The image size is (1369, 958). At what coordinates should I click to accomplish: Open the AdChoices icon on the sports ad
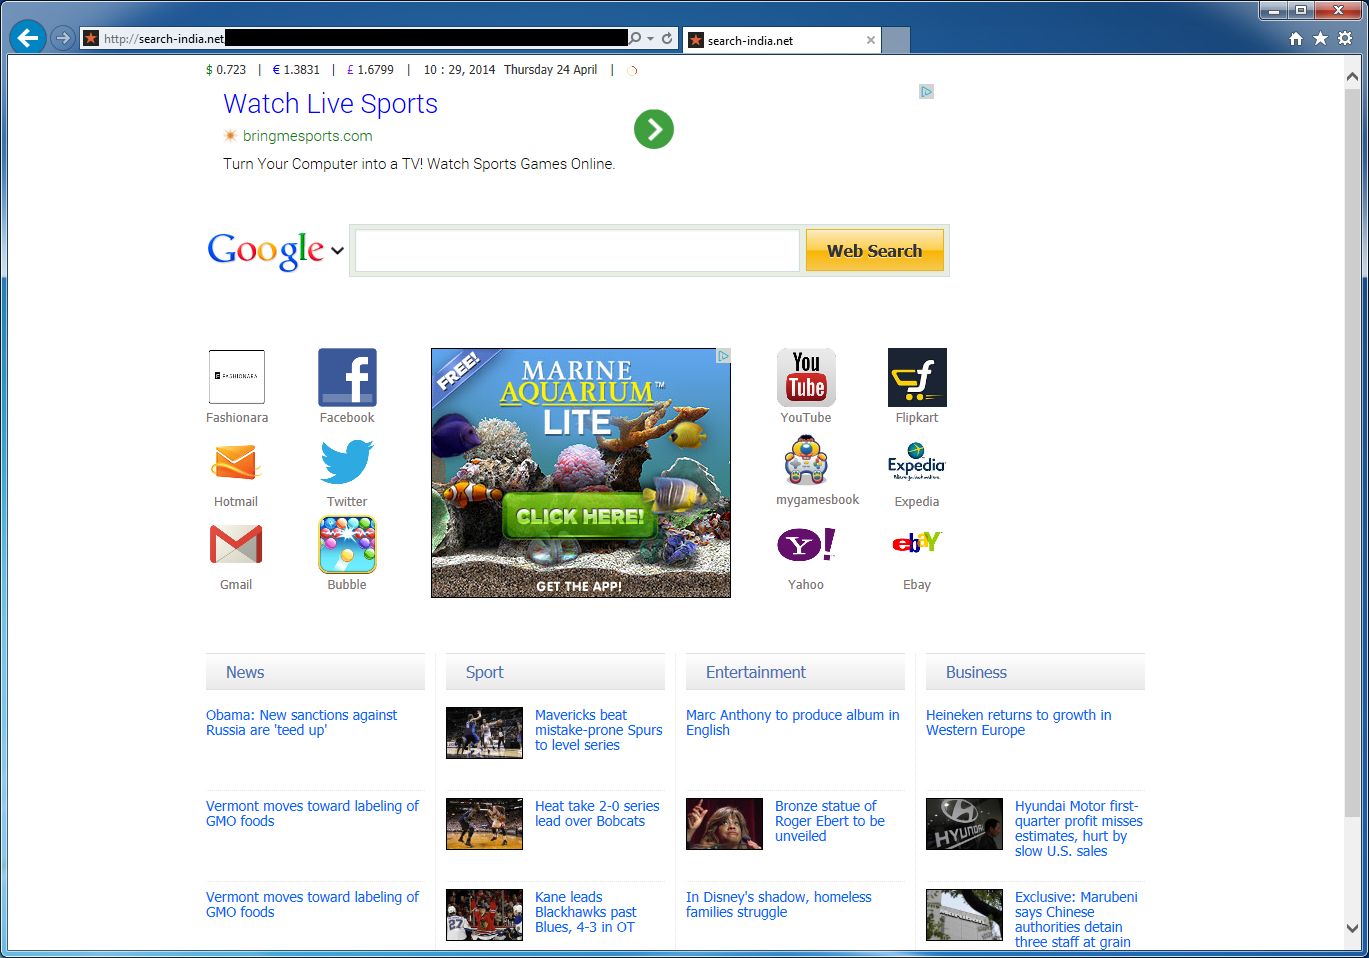(x=927, y=92)
